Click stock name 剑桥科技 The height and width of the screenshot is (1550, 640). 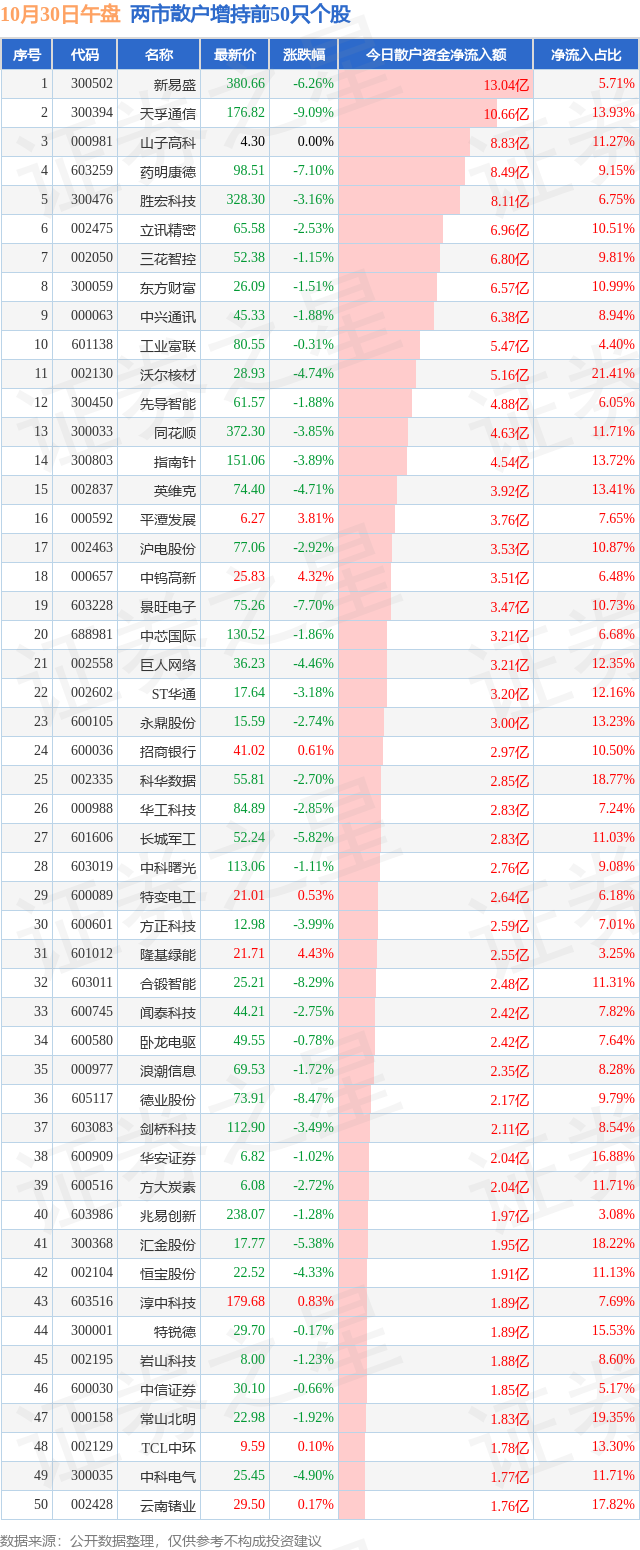(168, 1129)
